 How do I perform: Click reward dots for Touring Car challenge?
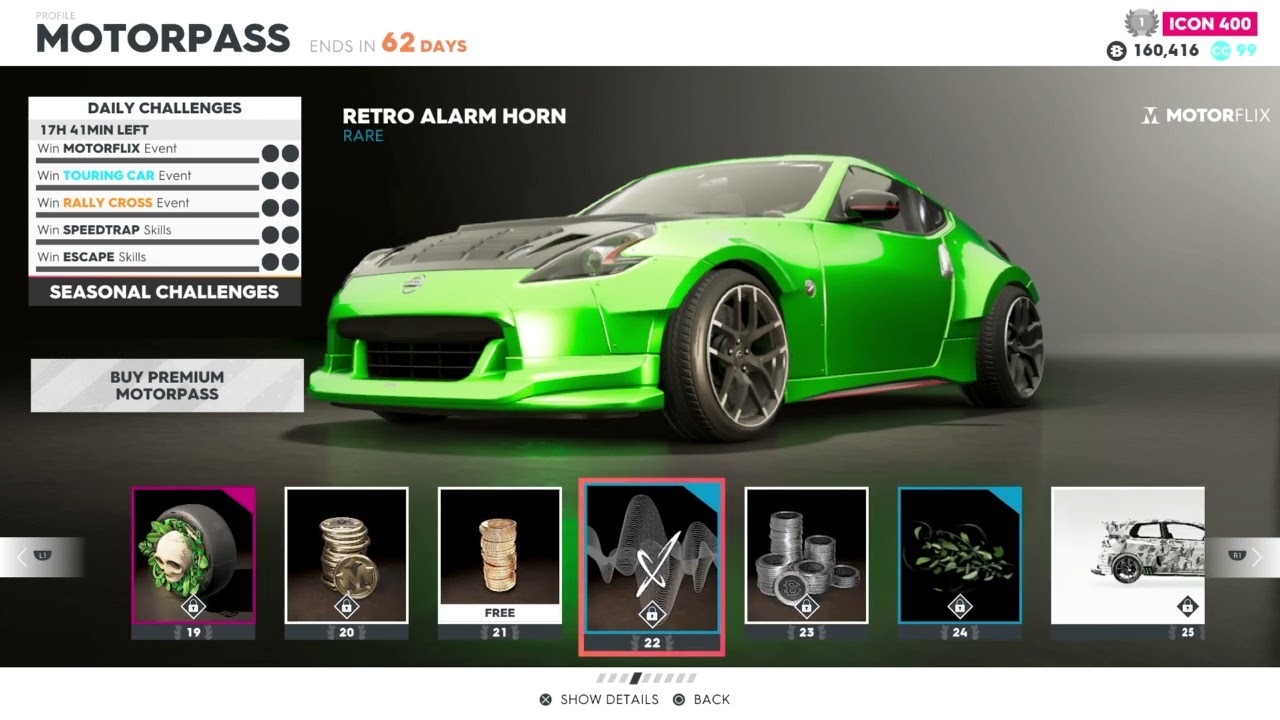pos(280,181)
